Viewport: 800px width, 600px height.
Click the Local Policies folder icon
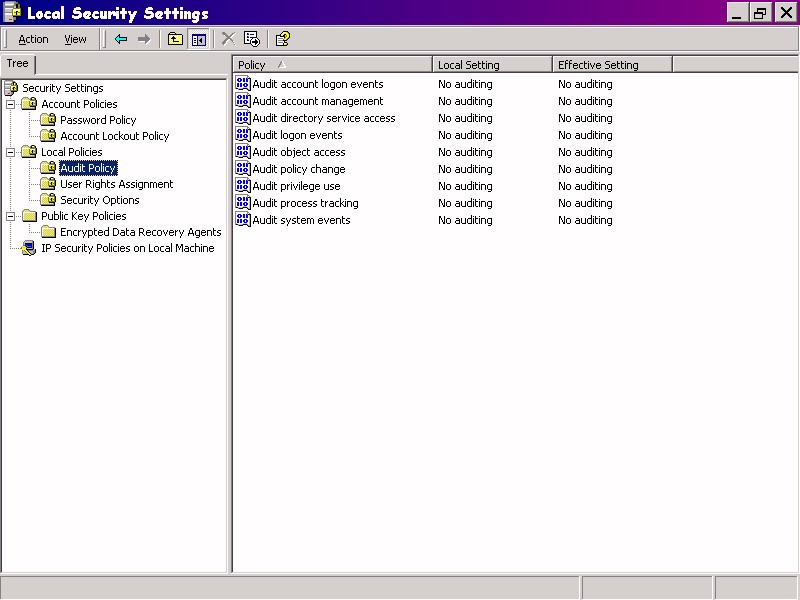(x=30, y=152)
